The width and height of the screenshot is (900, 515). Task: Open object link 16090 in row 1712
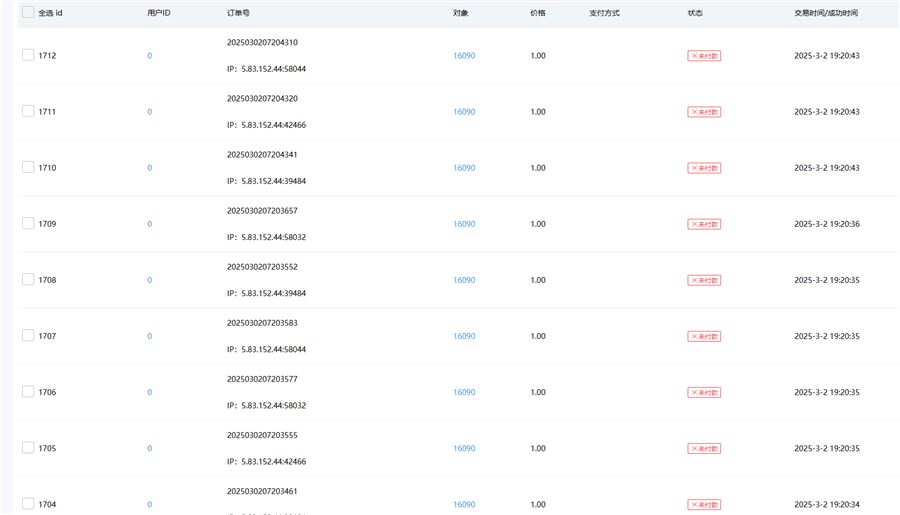pyautogui.click(x=464, y=56)
